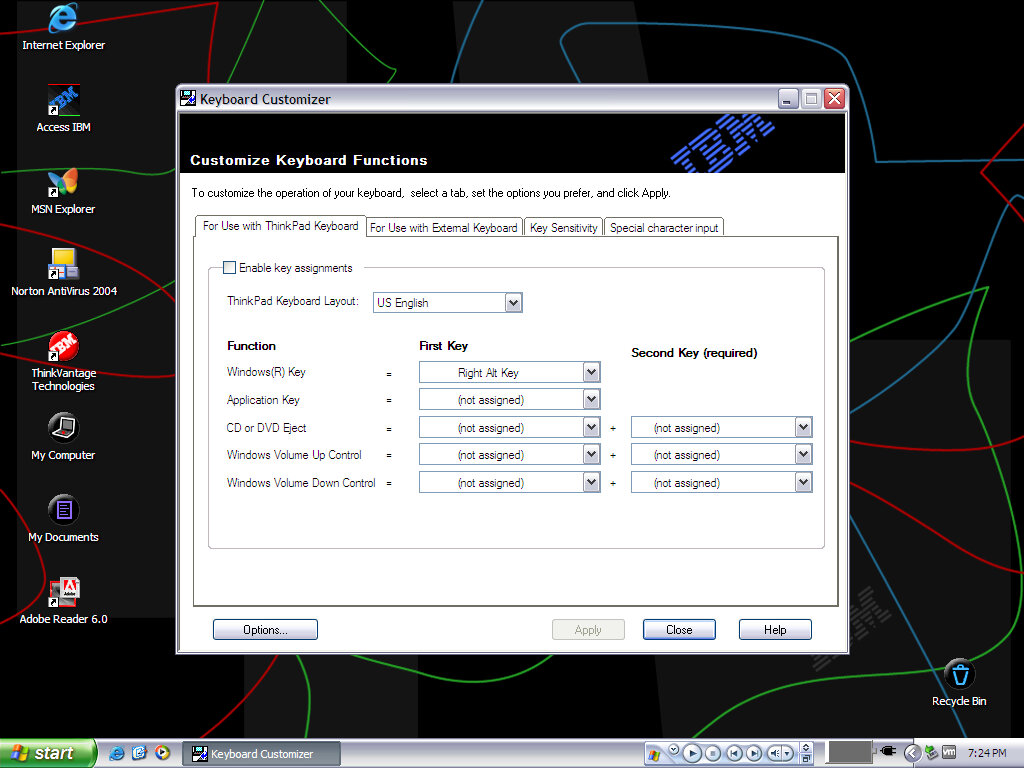Expand CD or DVD Eject second key dropdown
This screenshot has width=1024, height=768.
[x=803, y=428]
